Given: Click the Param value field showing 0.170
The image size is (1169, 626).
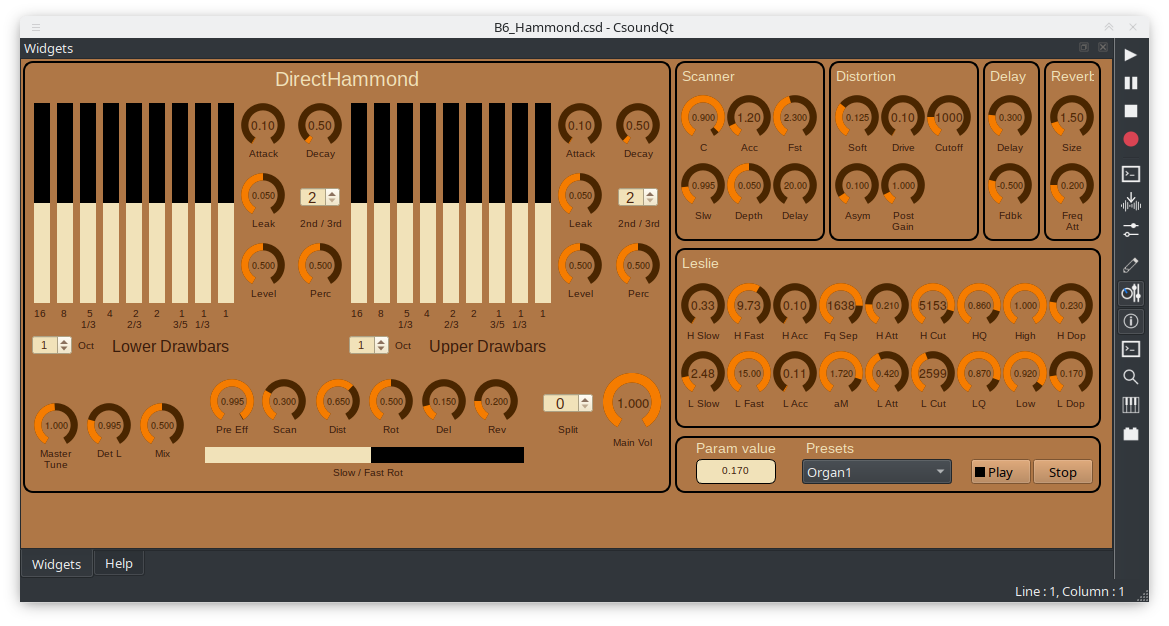Looking at the screenshot, I should [735, 471].
